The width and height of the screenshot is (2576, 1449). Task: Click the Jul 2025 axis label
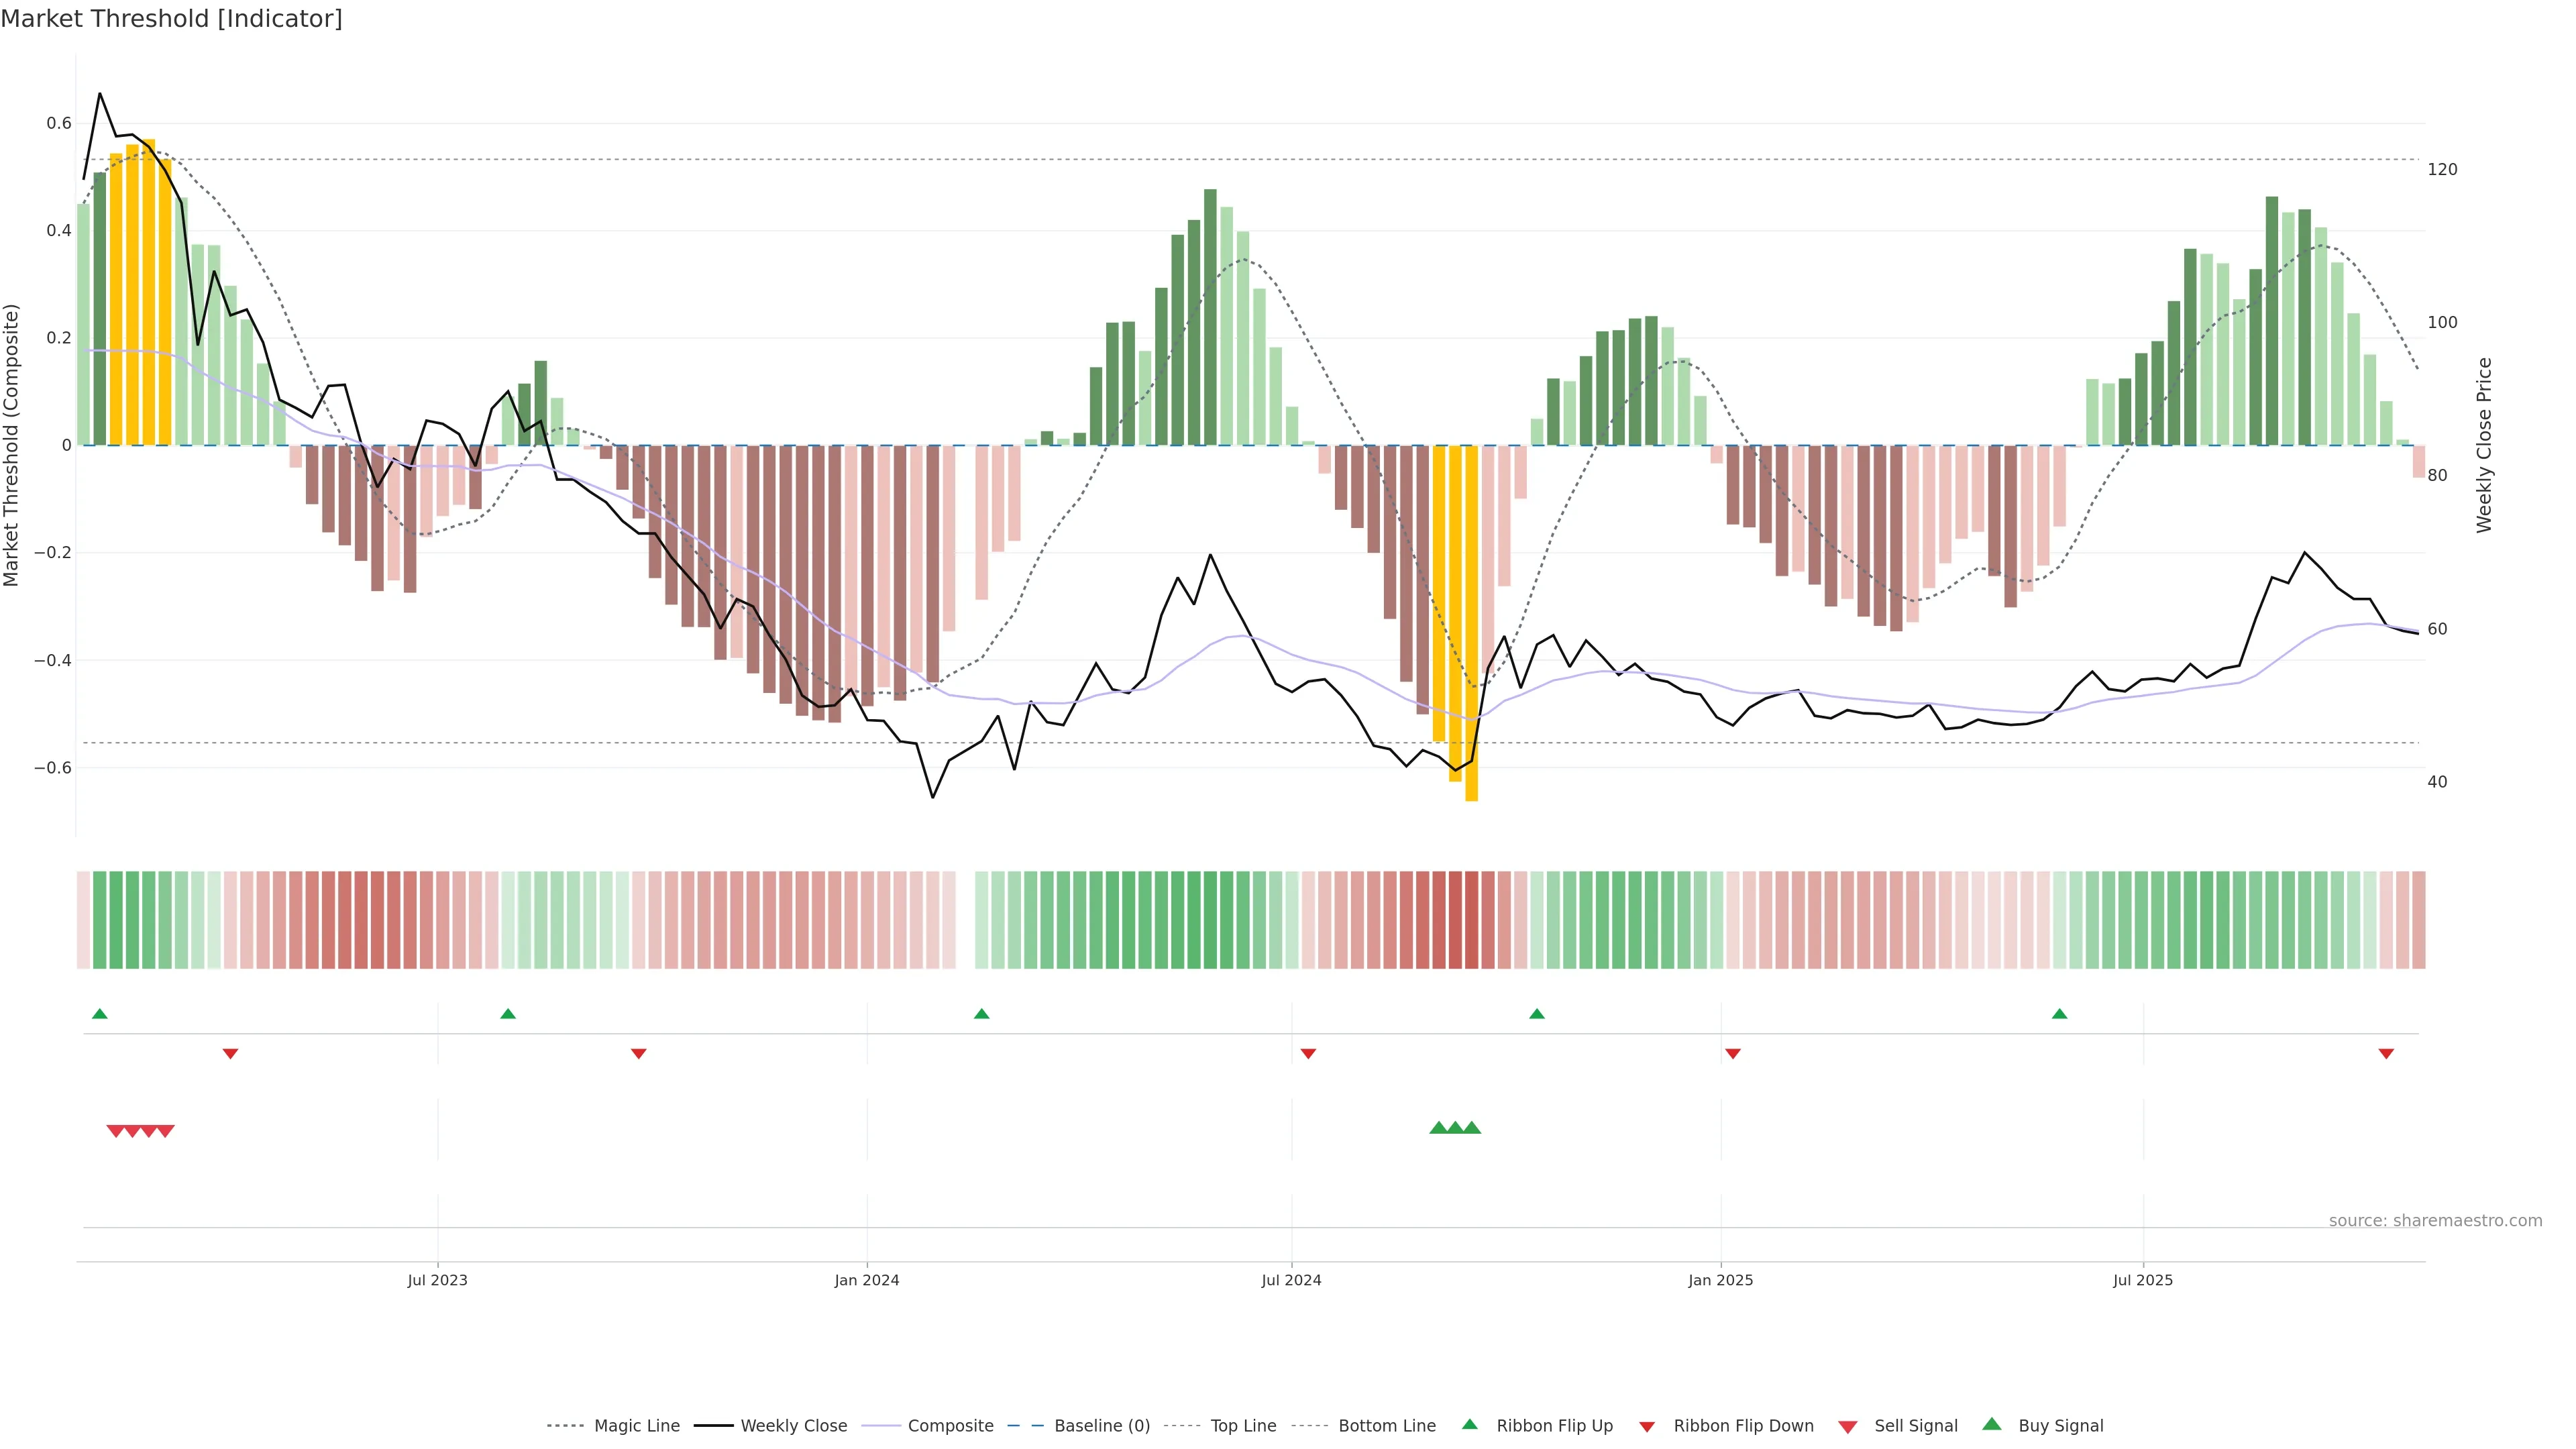pos(2143,1280)
